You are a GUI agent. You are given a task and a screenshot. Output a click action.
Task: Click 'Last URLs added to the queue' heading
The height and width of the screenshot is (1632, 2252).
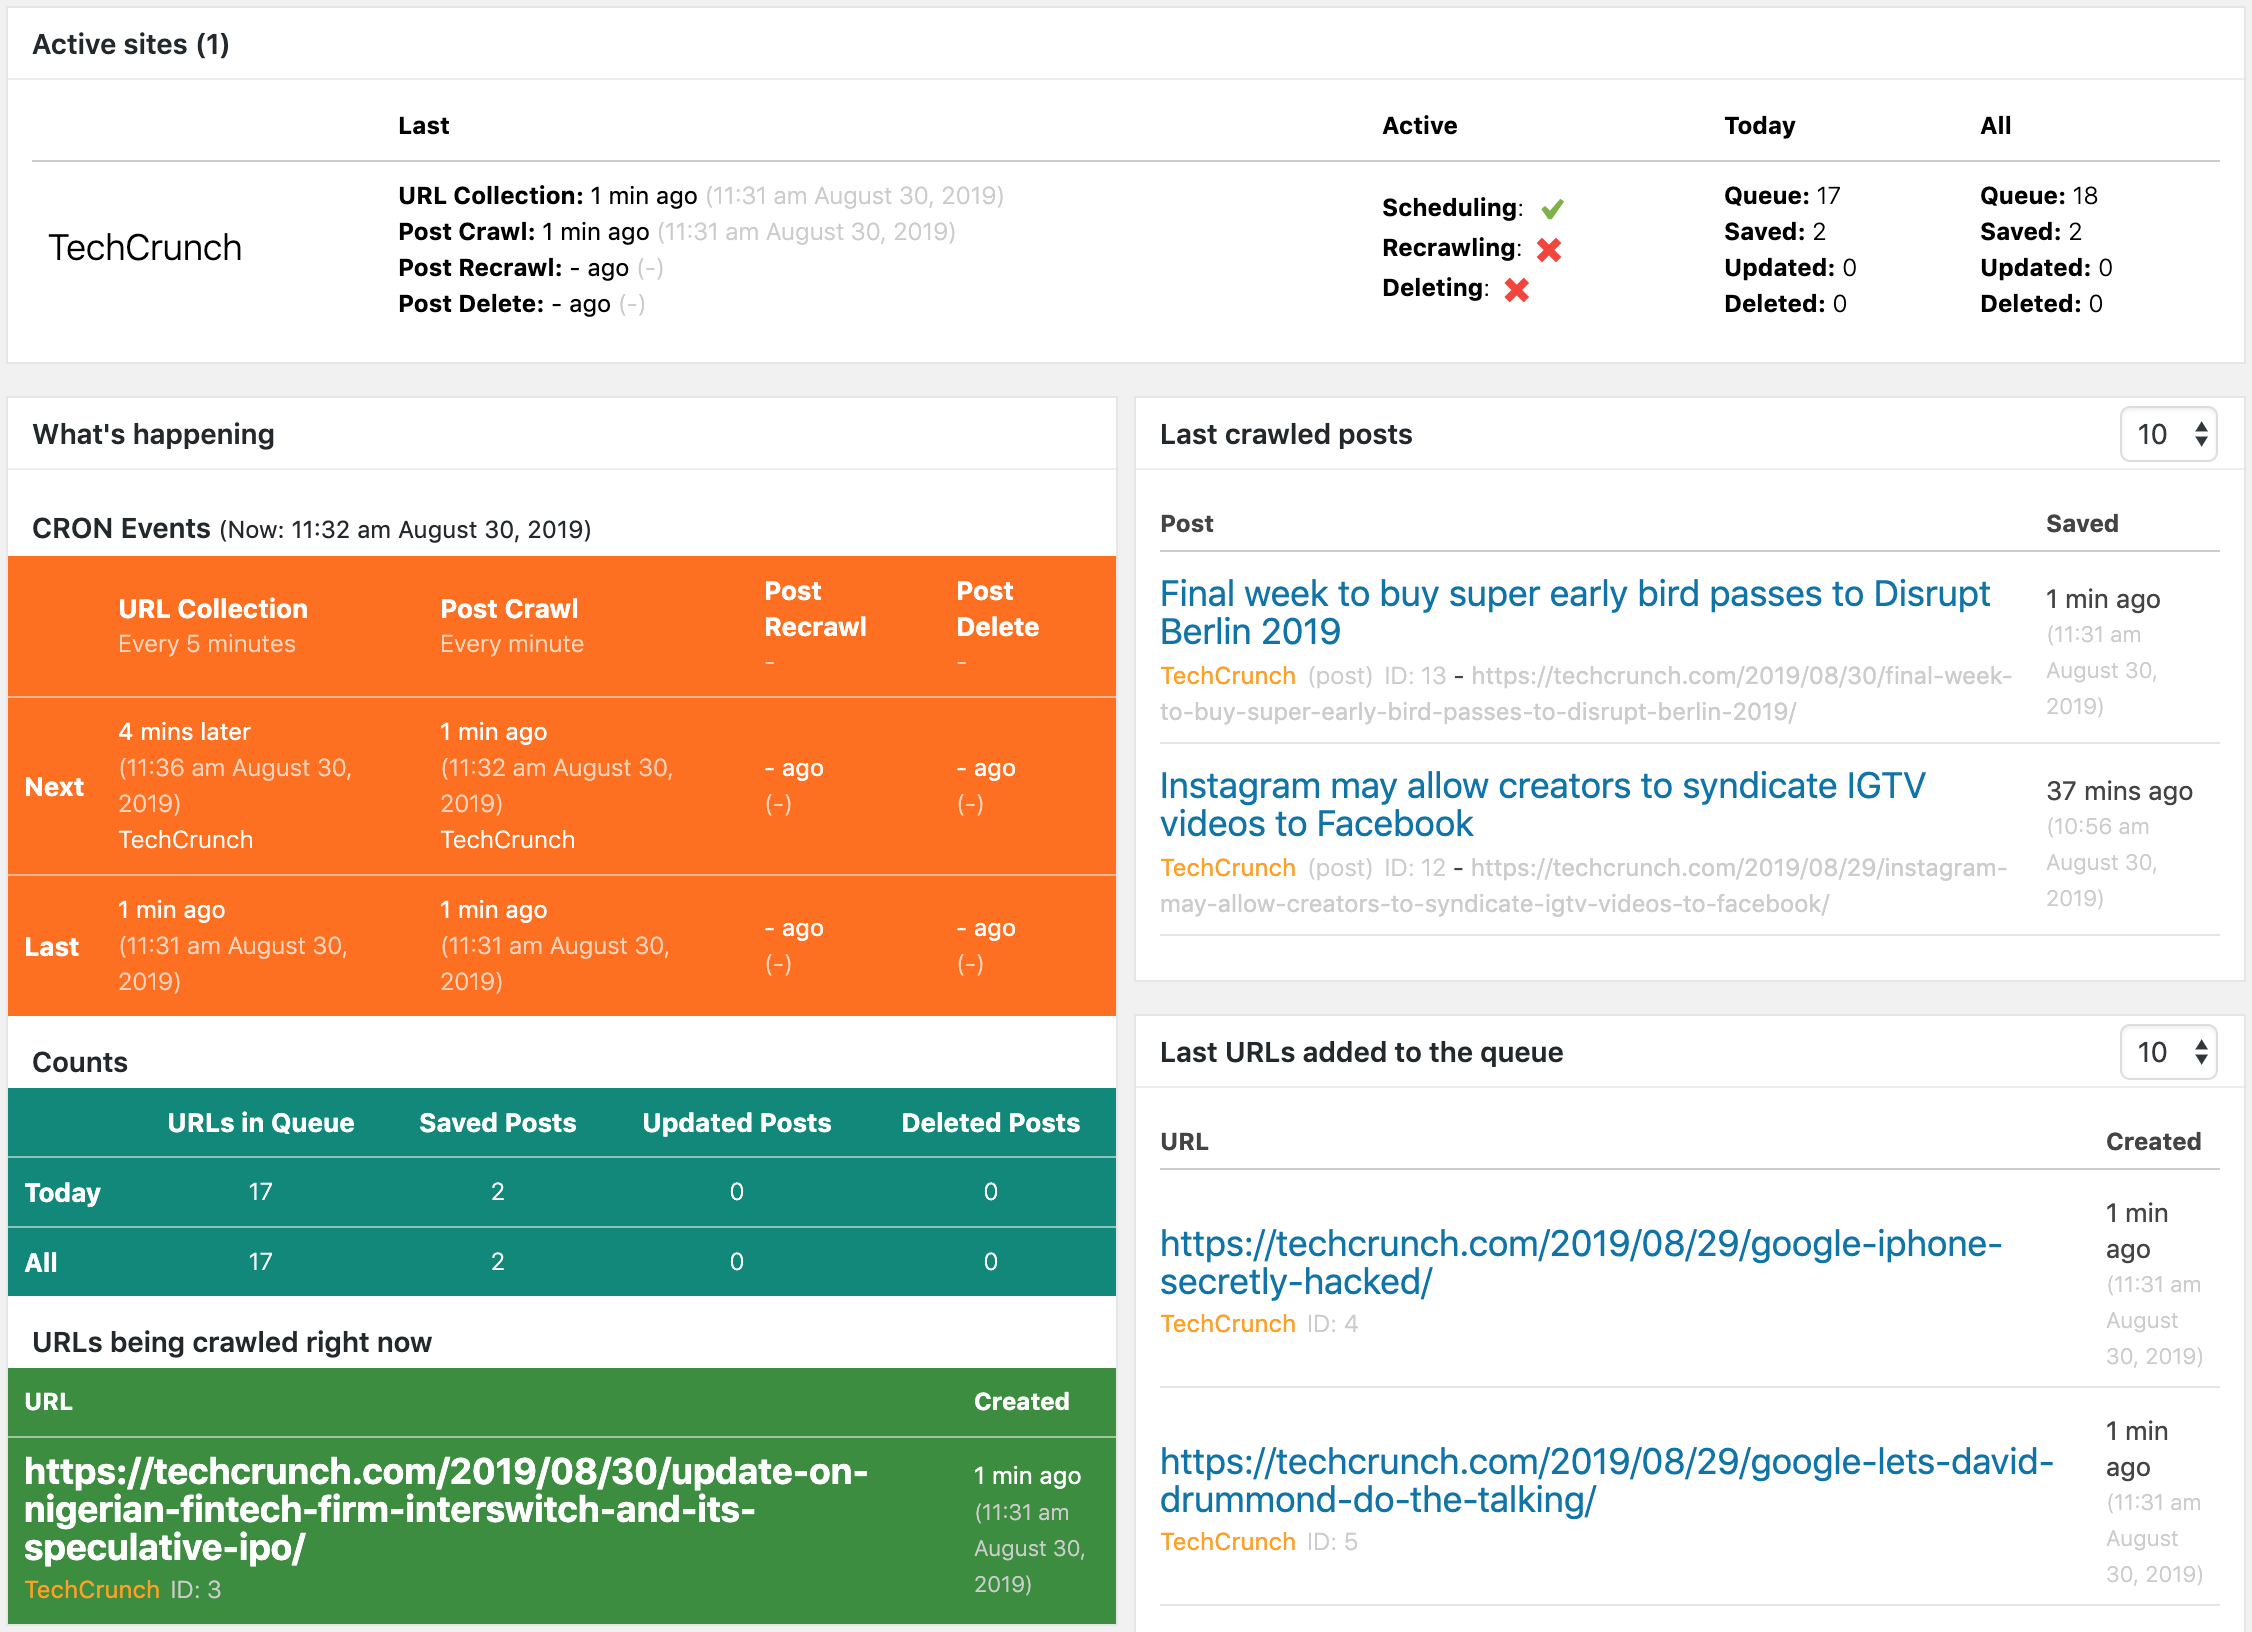tap(1361, 1052)
